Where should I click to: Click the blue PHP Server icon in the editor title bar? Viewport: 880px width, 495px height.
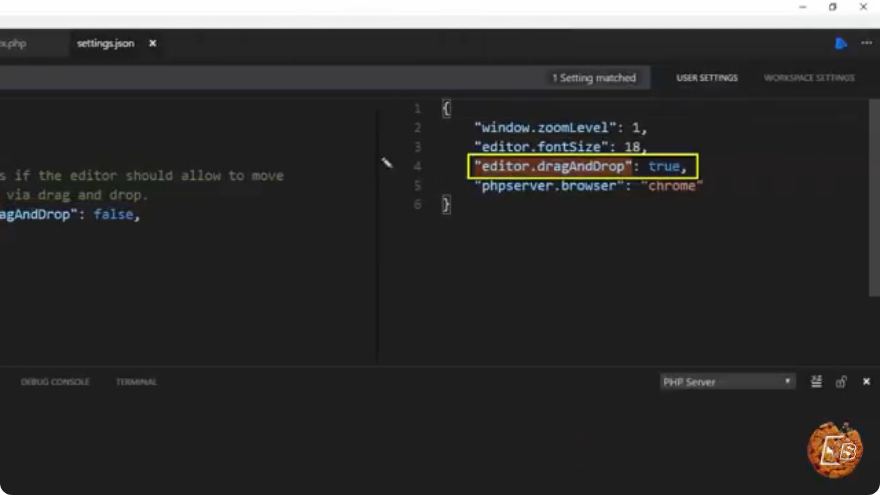click(840, 44)
